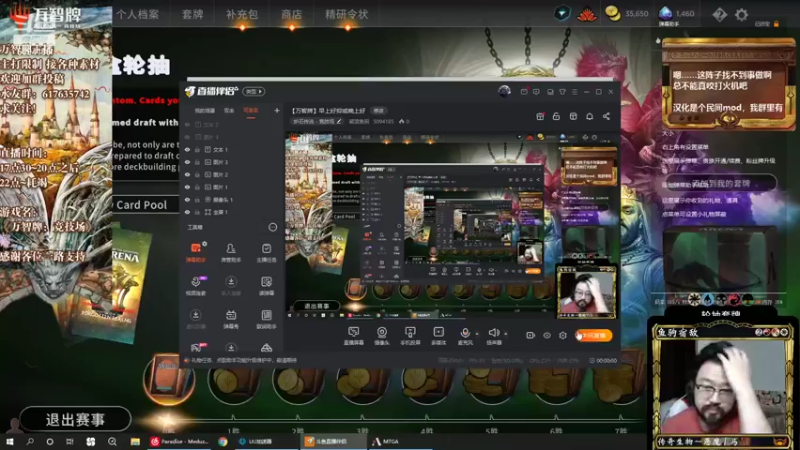
Task: Click the 修改 edit title button
Action: [x=379, y=111]
